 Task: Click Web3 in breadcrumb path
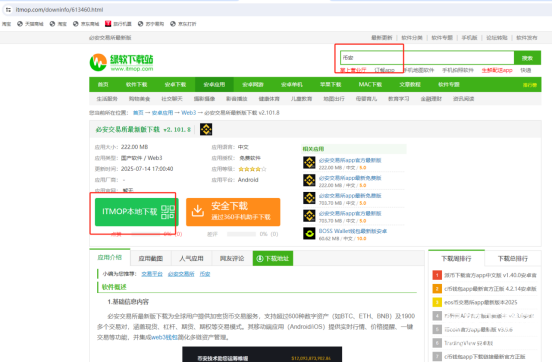pos(189,113)
